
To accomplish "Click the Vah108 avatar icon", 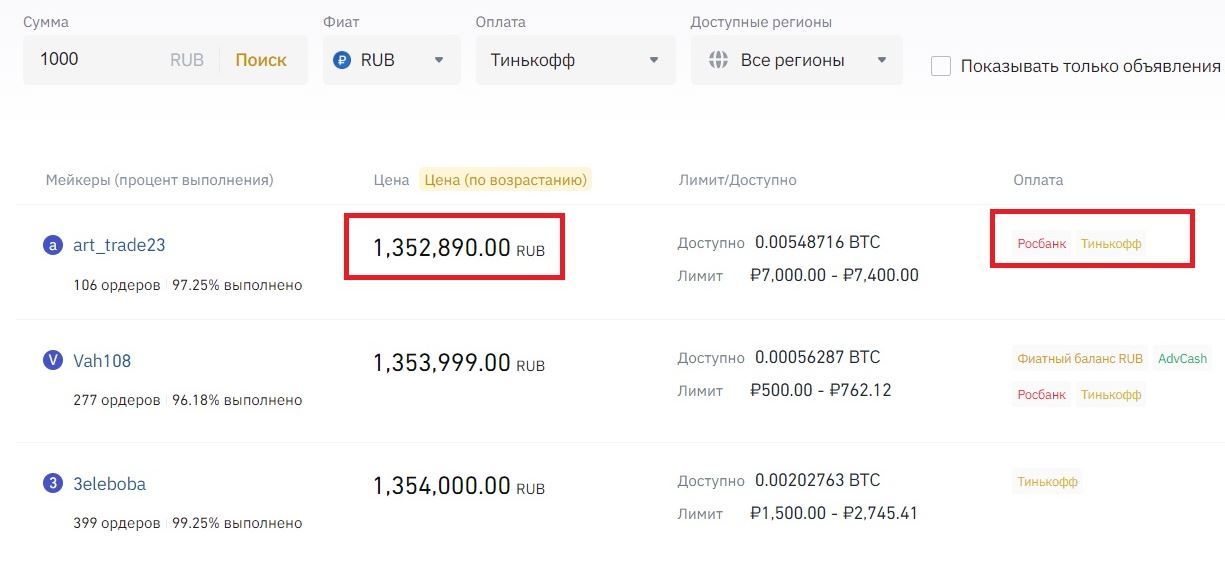I will coord(53,360).
